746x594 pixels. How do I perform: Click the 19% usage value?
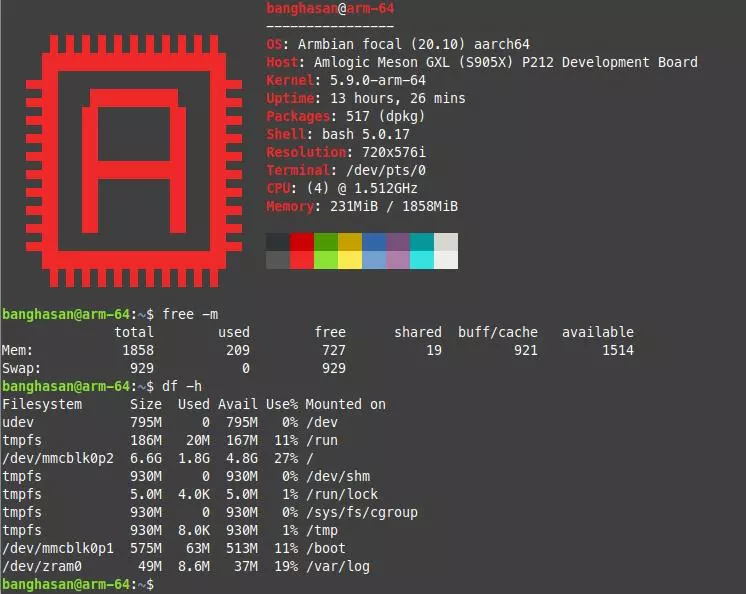(x=286, y=566)
